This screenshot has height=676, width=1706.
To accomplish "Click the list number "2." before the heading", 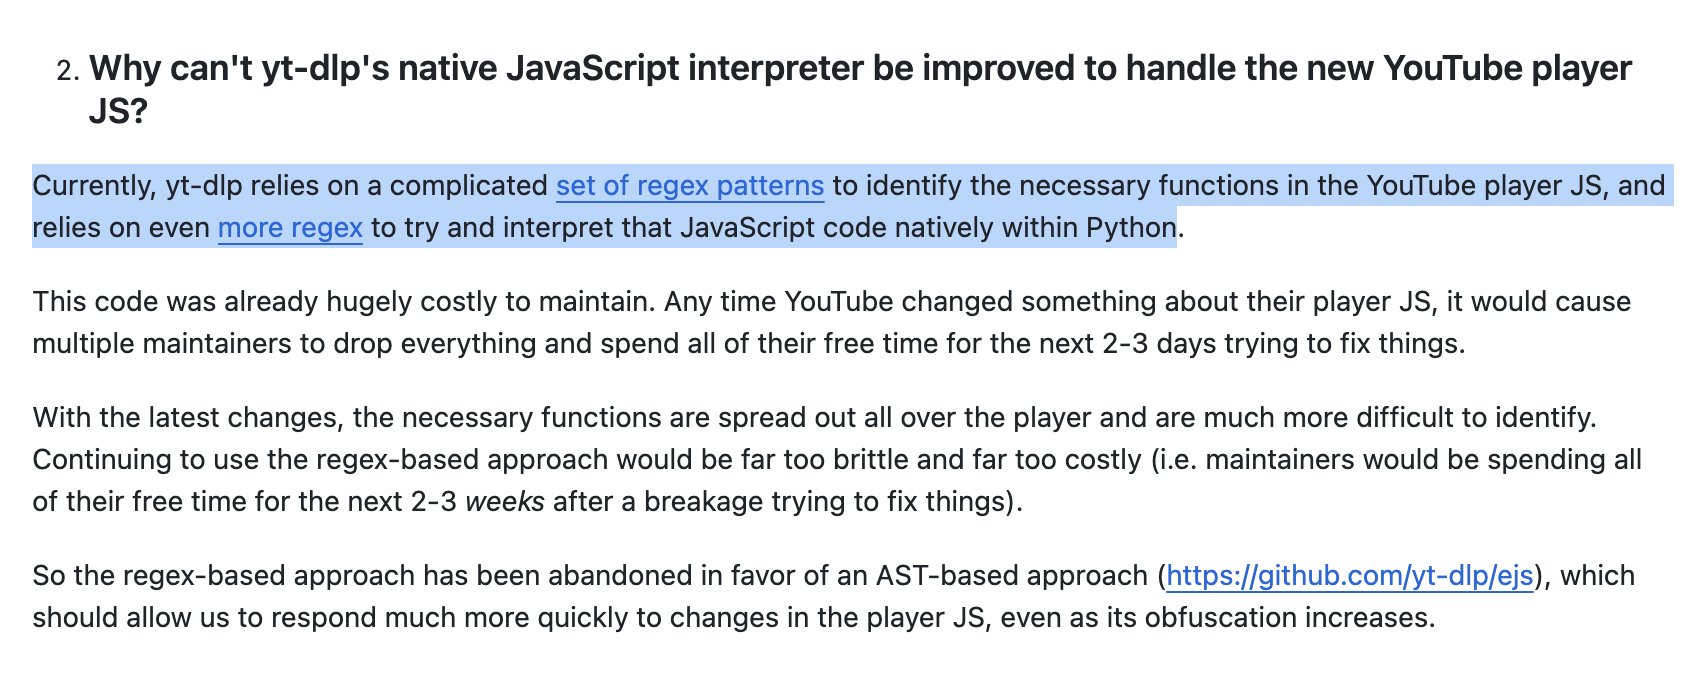I will [66, 71].
